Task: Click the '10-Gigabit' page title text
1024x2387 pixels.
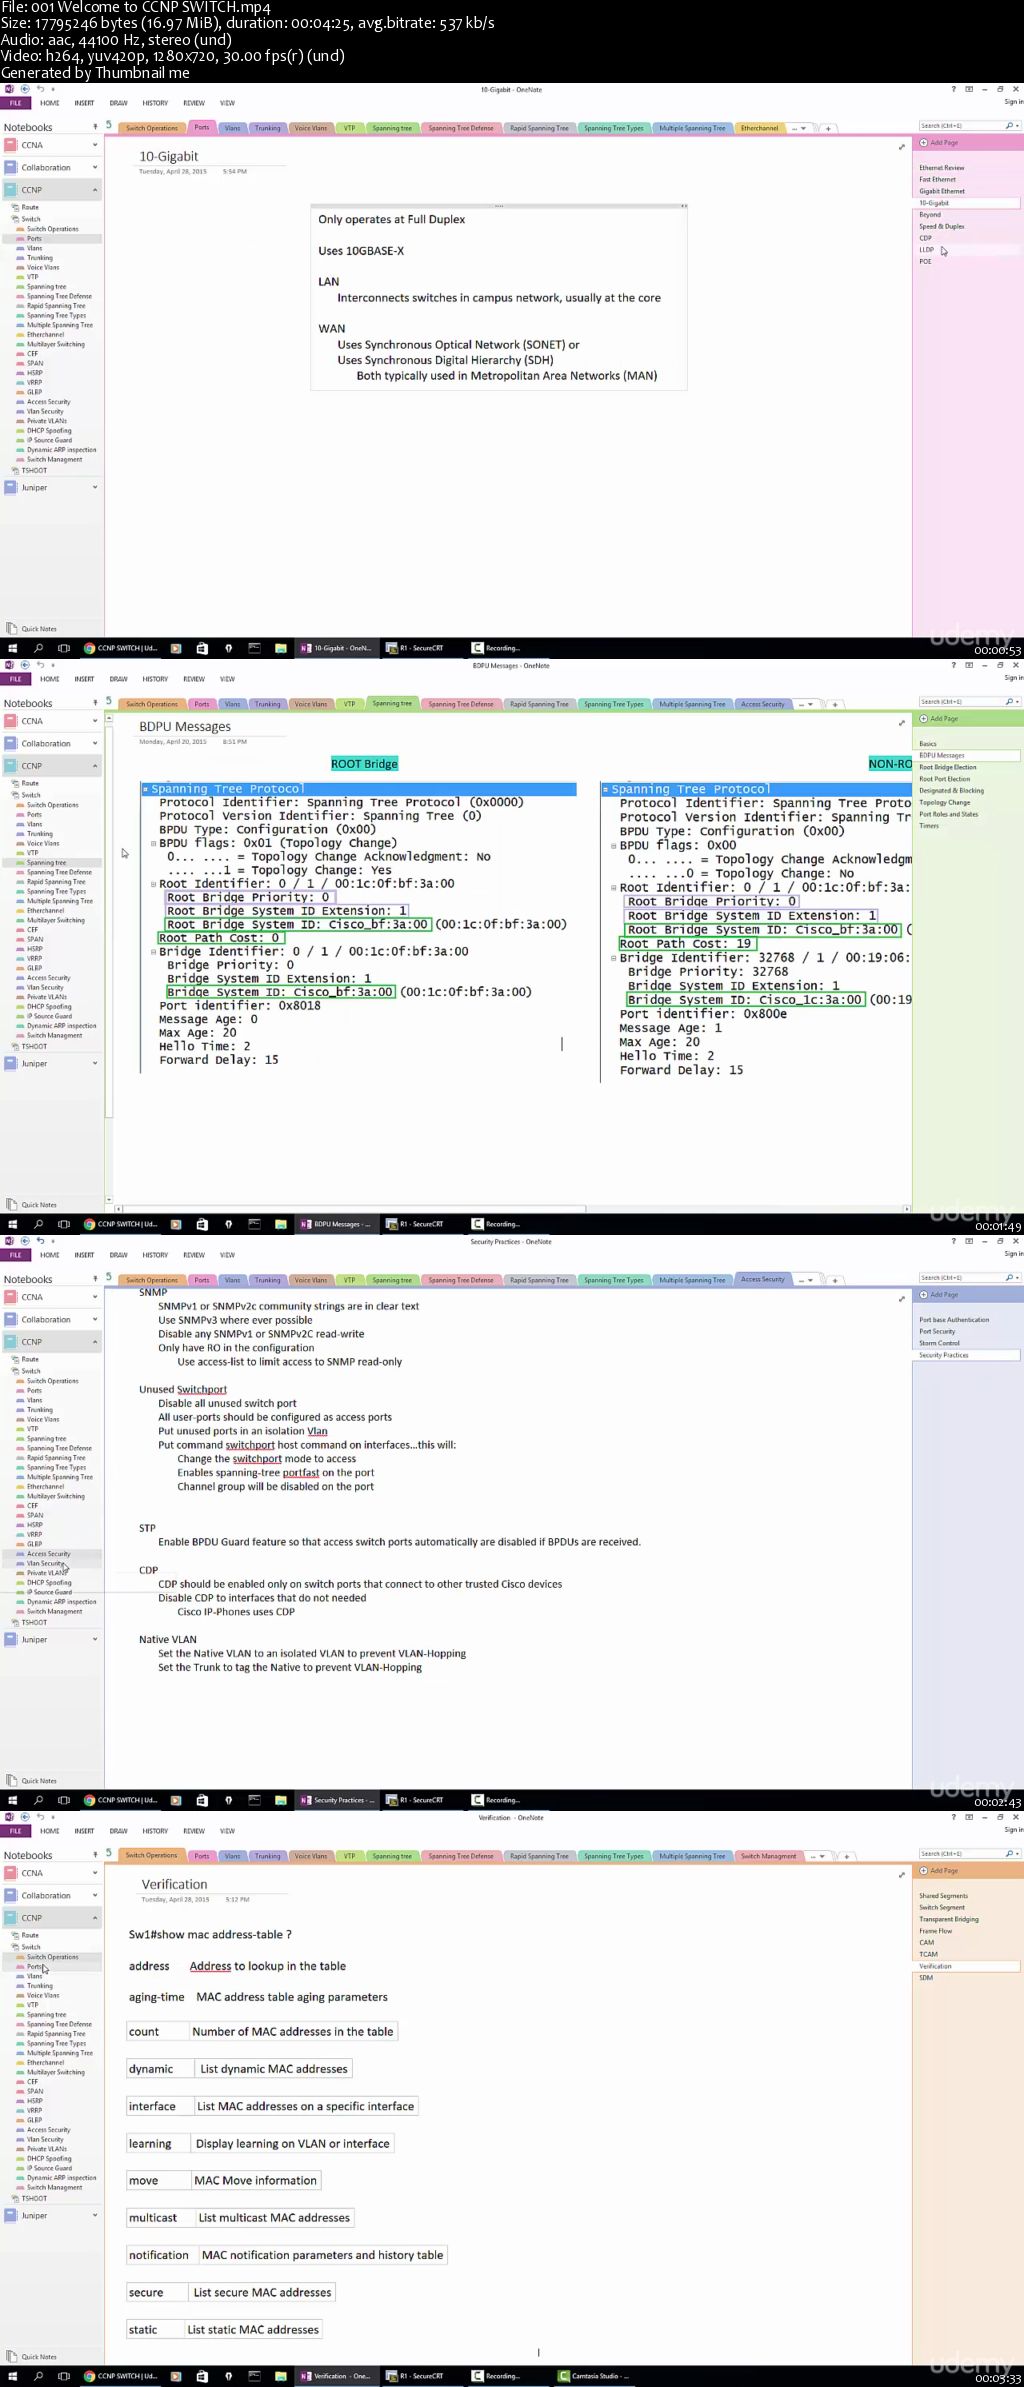Action: point(168,156)
